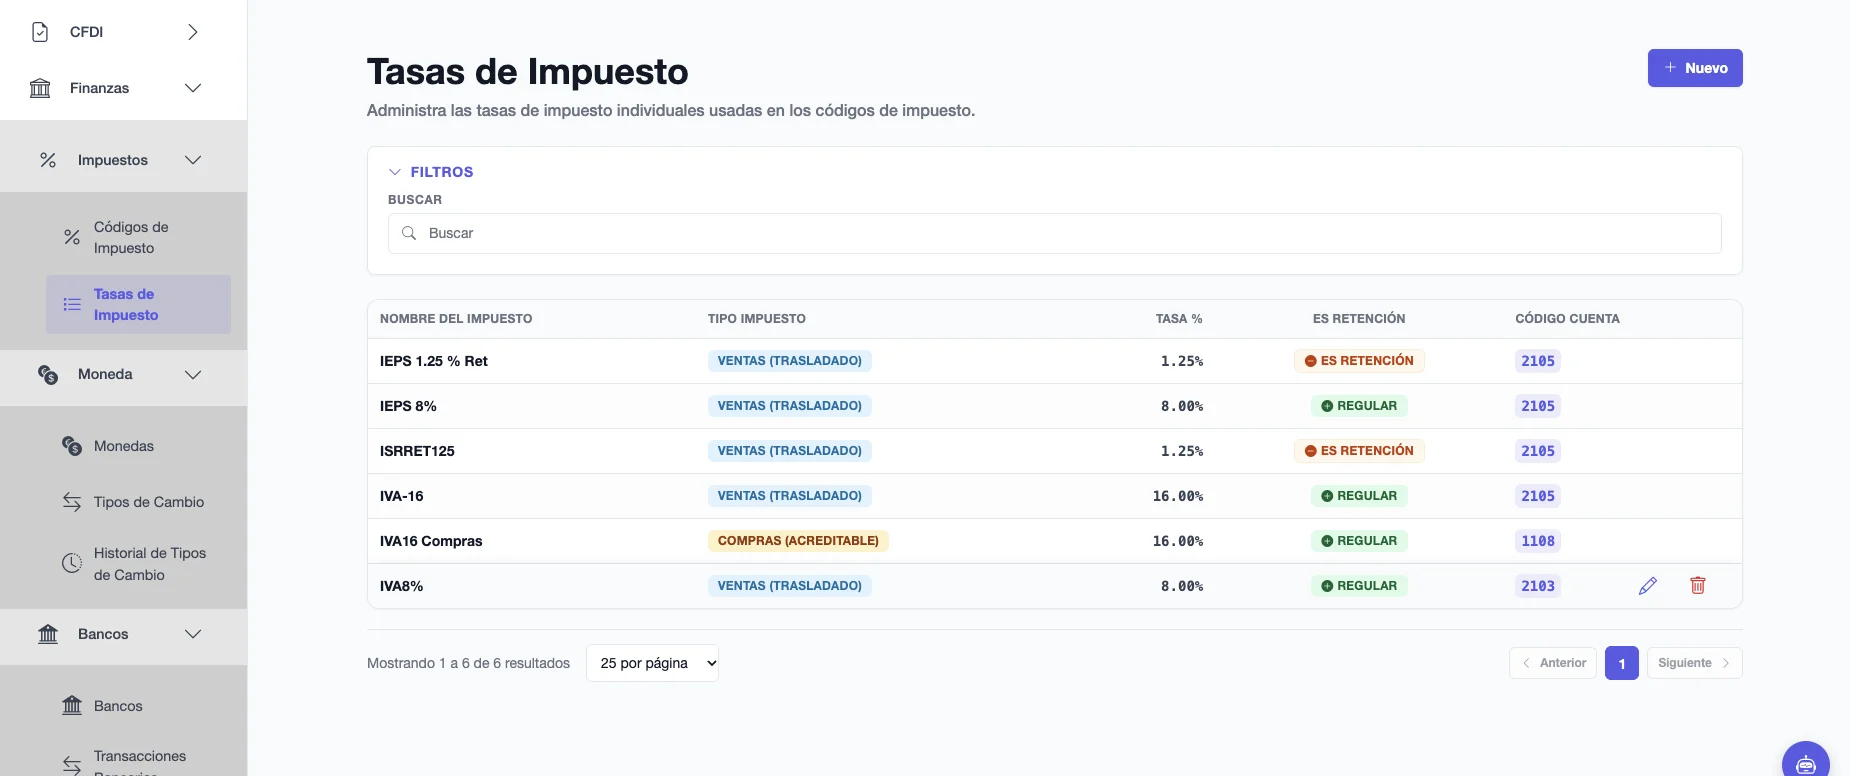The width and height of the screenshot is (1850, 776).
Task: Click the CFDI document icon
Action: point(40,32)
